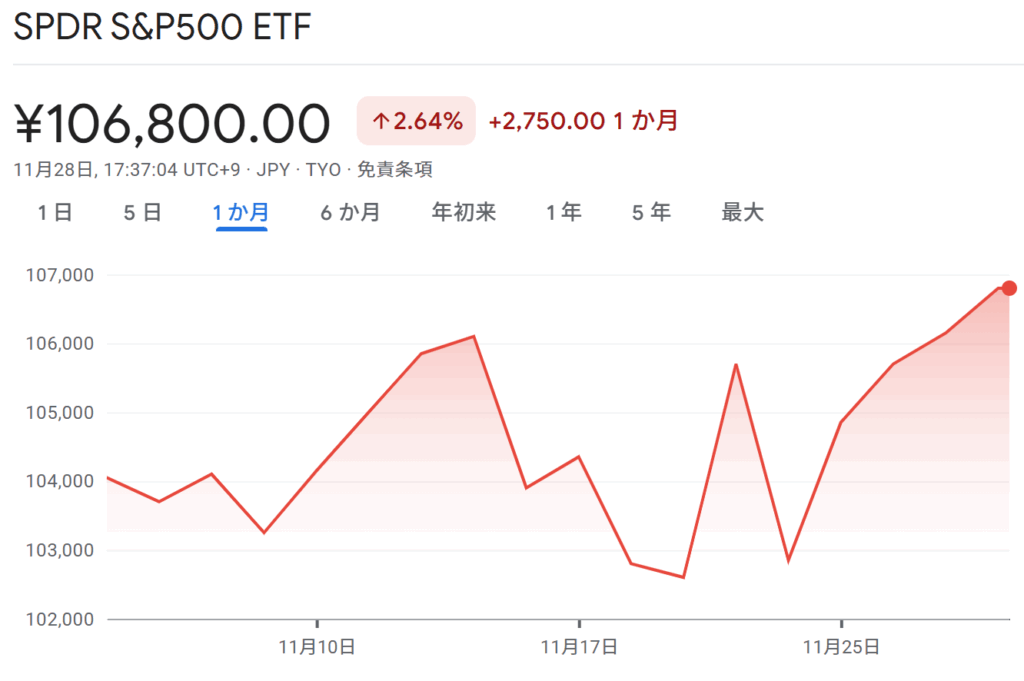Display the 5年 price history
This screenshot has height=681, width=1024.
tap(651, 212)
